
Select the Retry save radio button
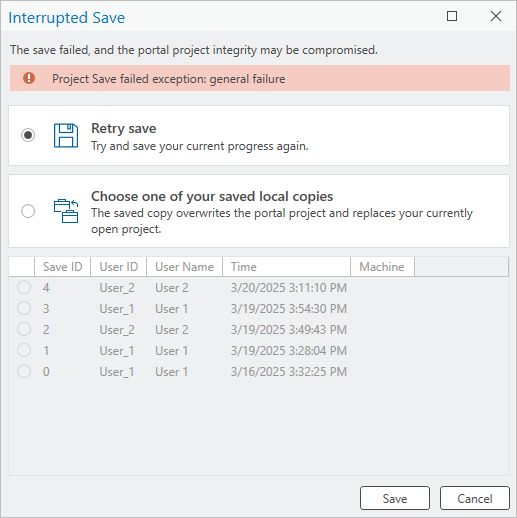point(28,135)
